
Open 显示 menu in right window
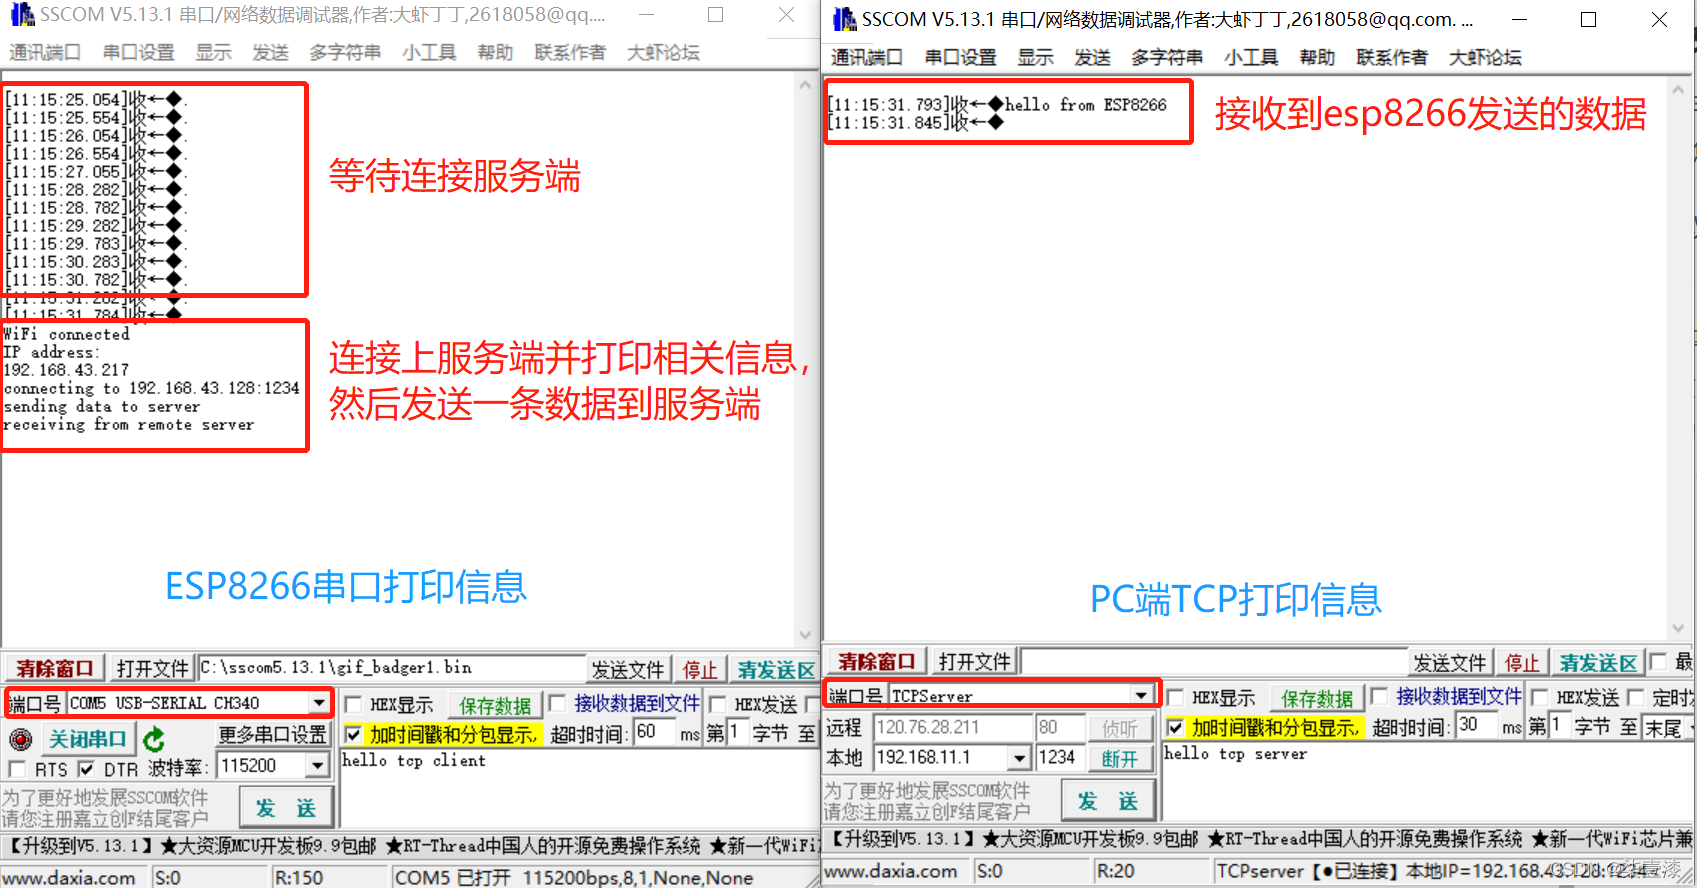(x=1035, y=57)
